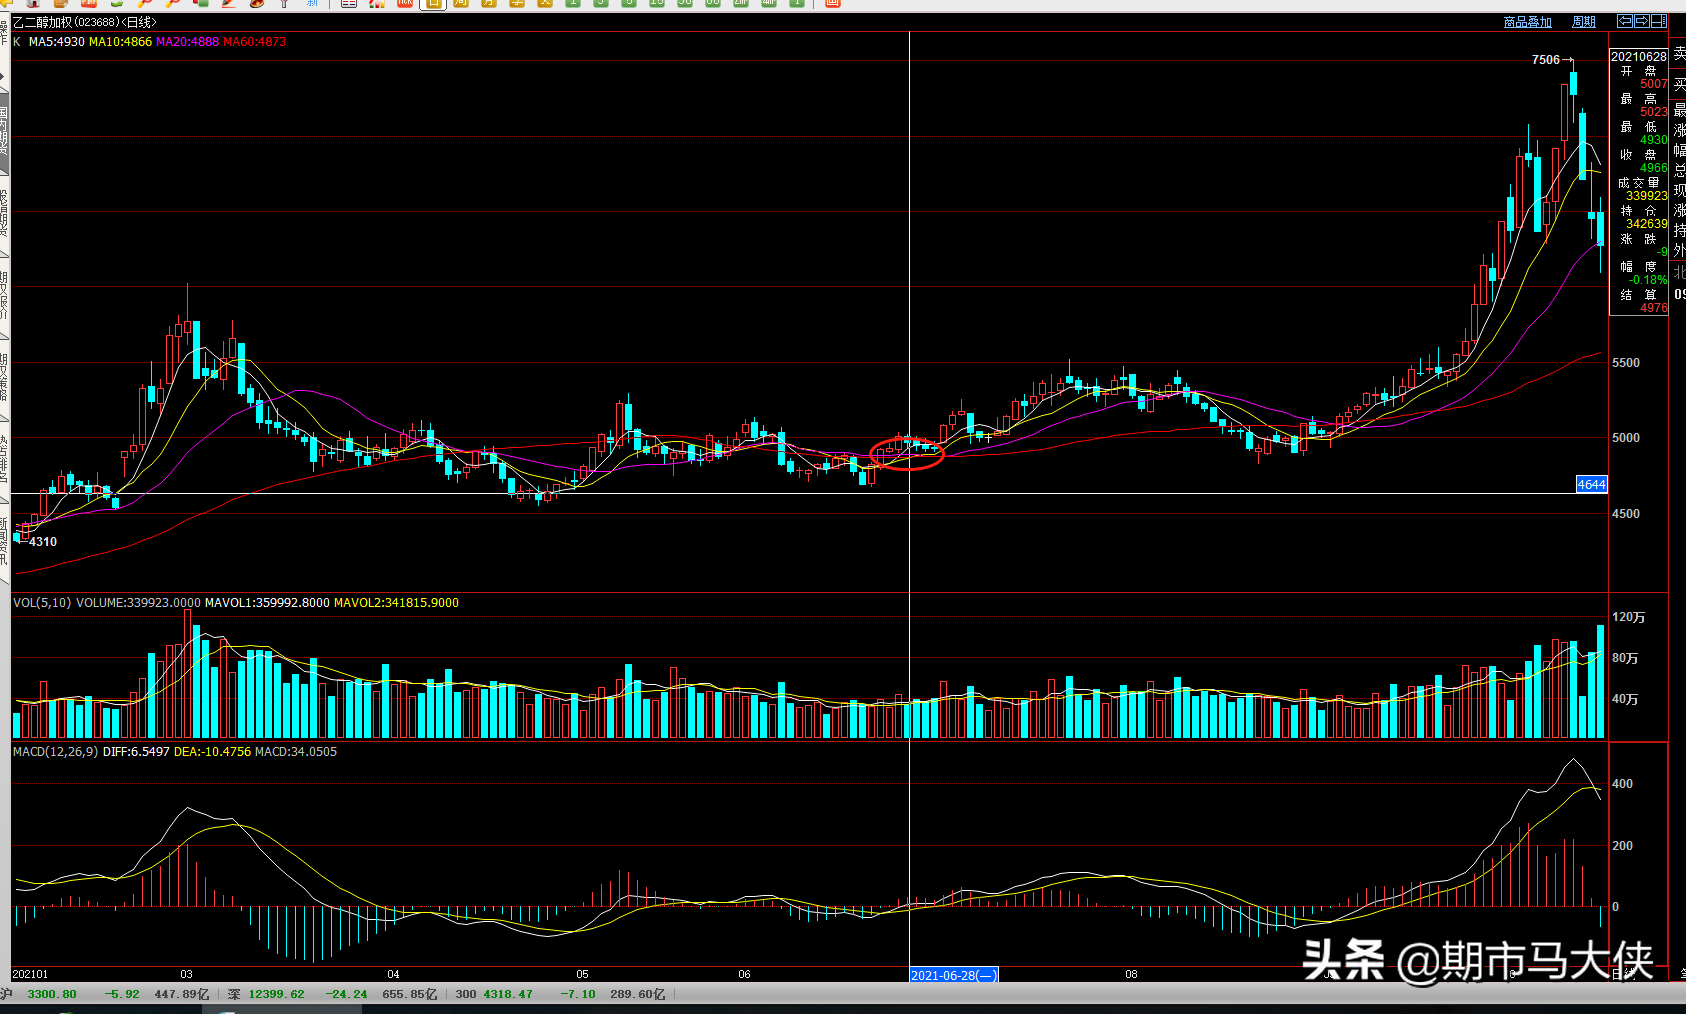Image resolution: width=1686 pixels, height=1014 pixels.
Task: Select date 20210628 in info panel
Action: coord(1639,57)
